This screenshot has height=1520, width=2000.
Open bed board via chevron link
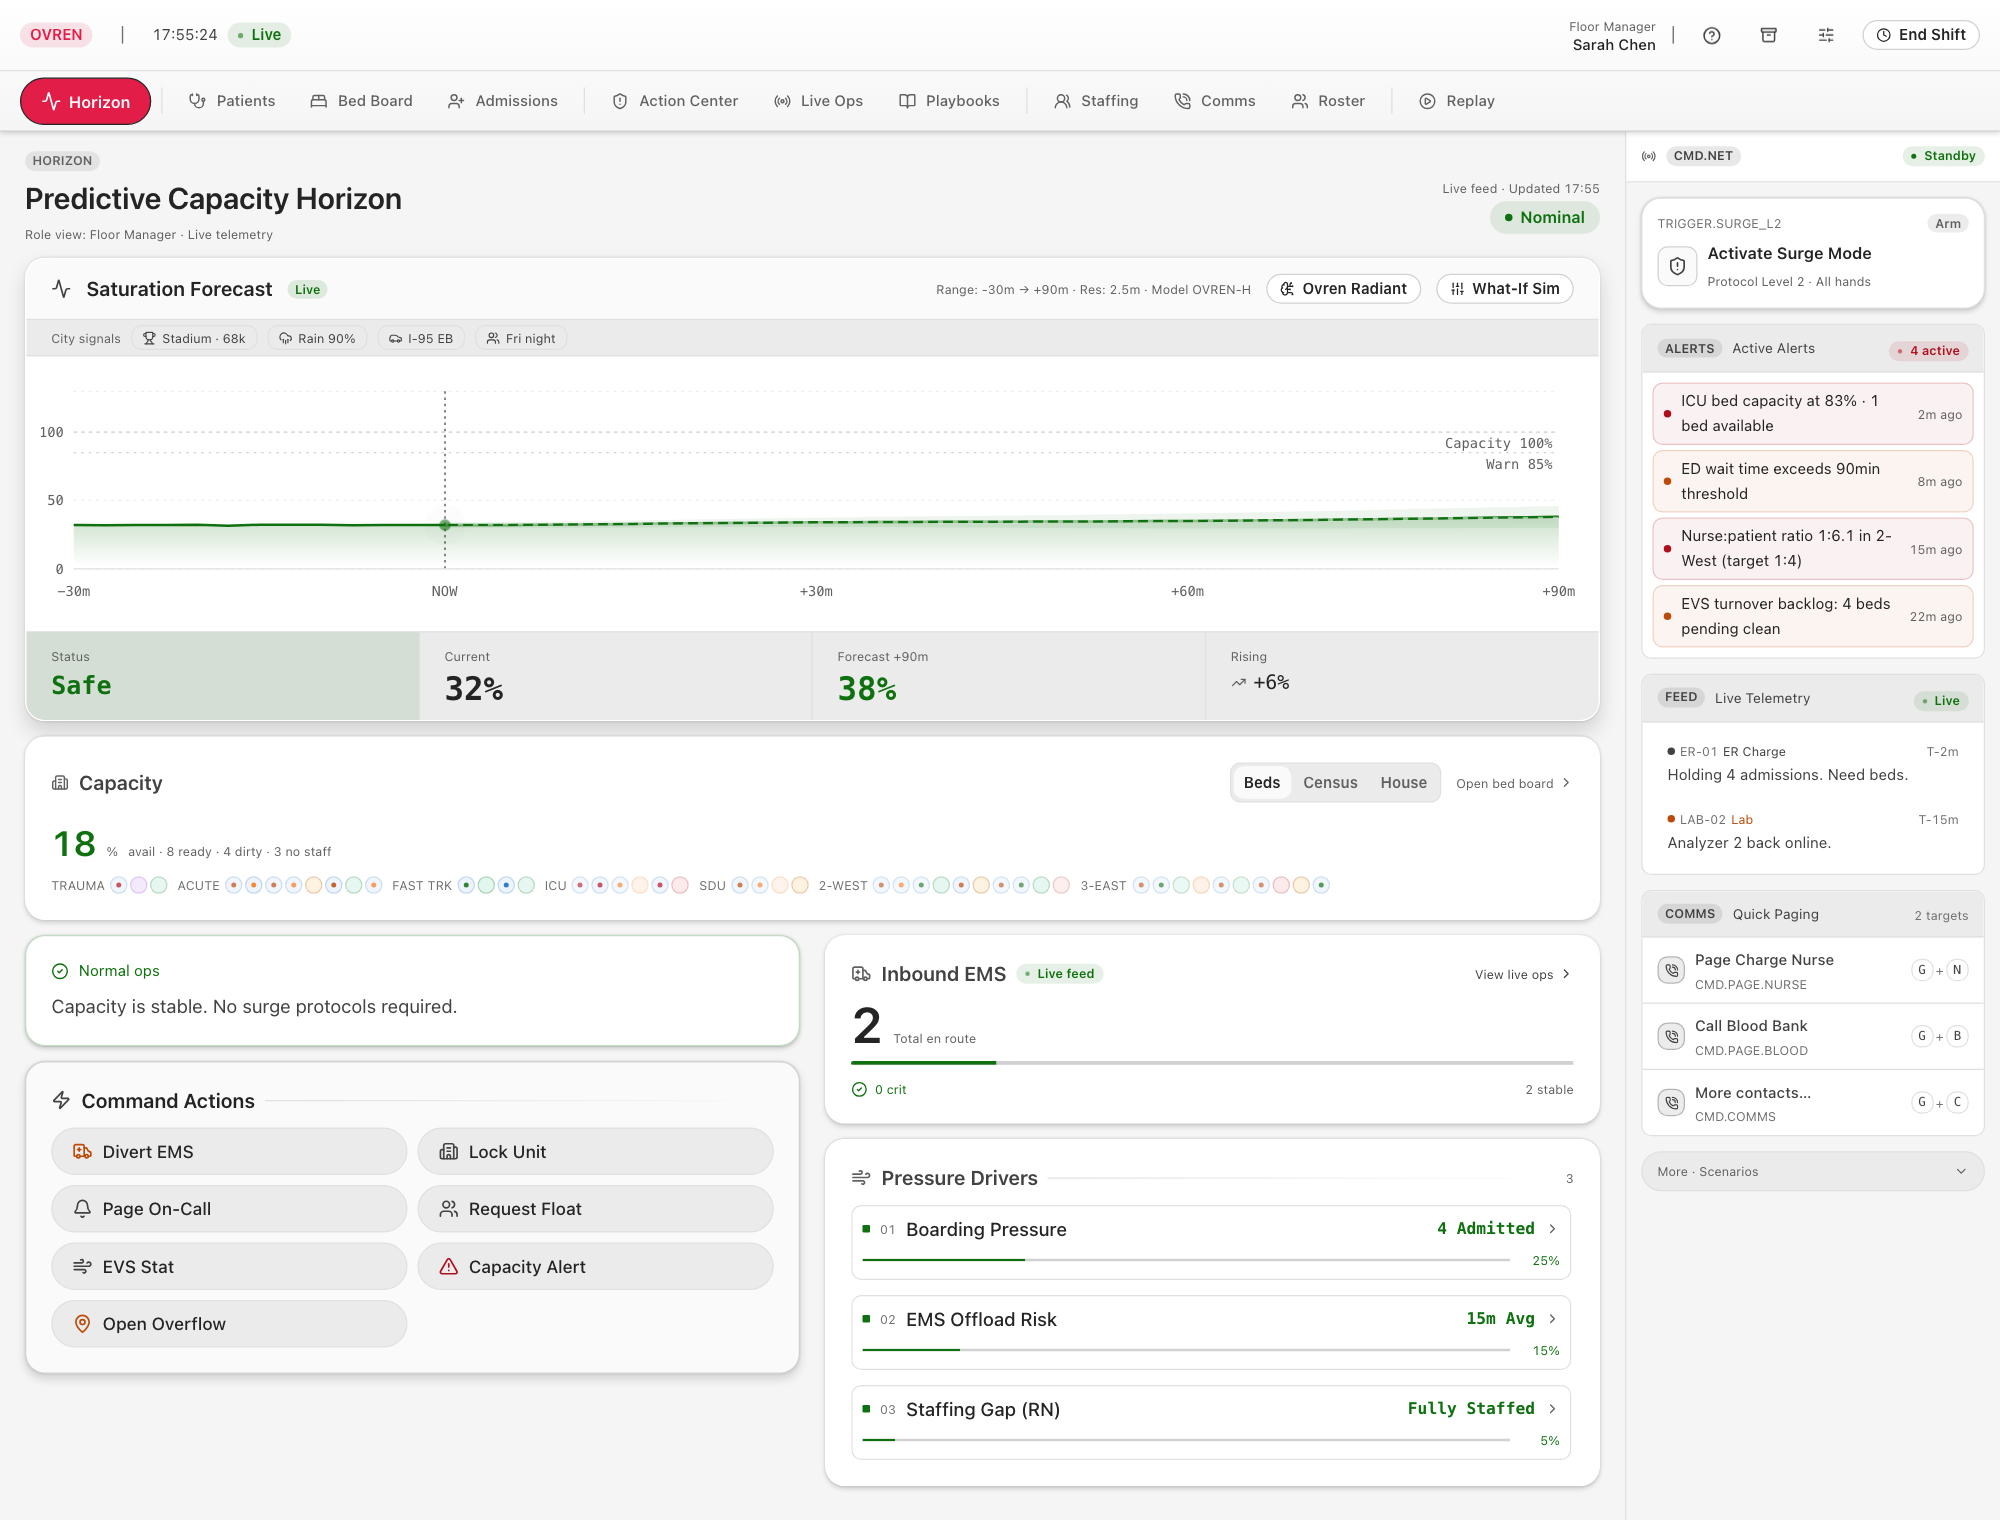[1513, 784]
